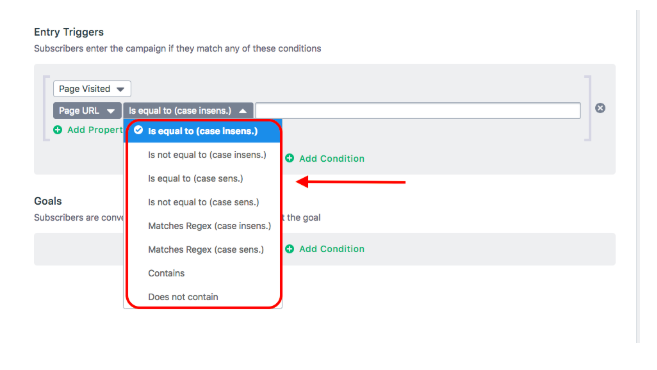Screen dimensions: 657x370
Task: Click the Goals heading
Action: (x=48, y=201)
